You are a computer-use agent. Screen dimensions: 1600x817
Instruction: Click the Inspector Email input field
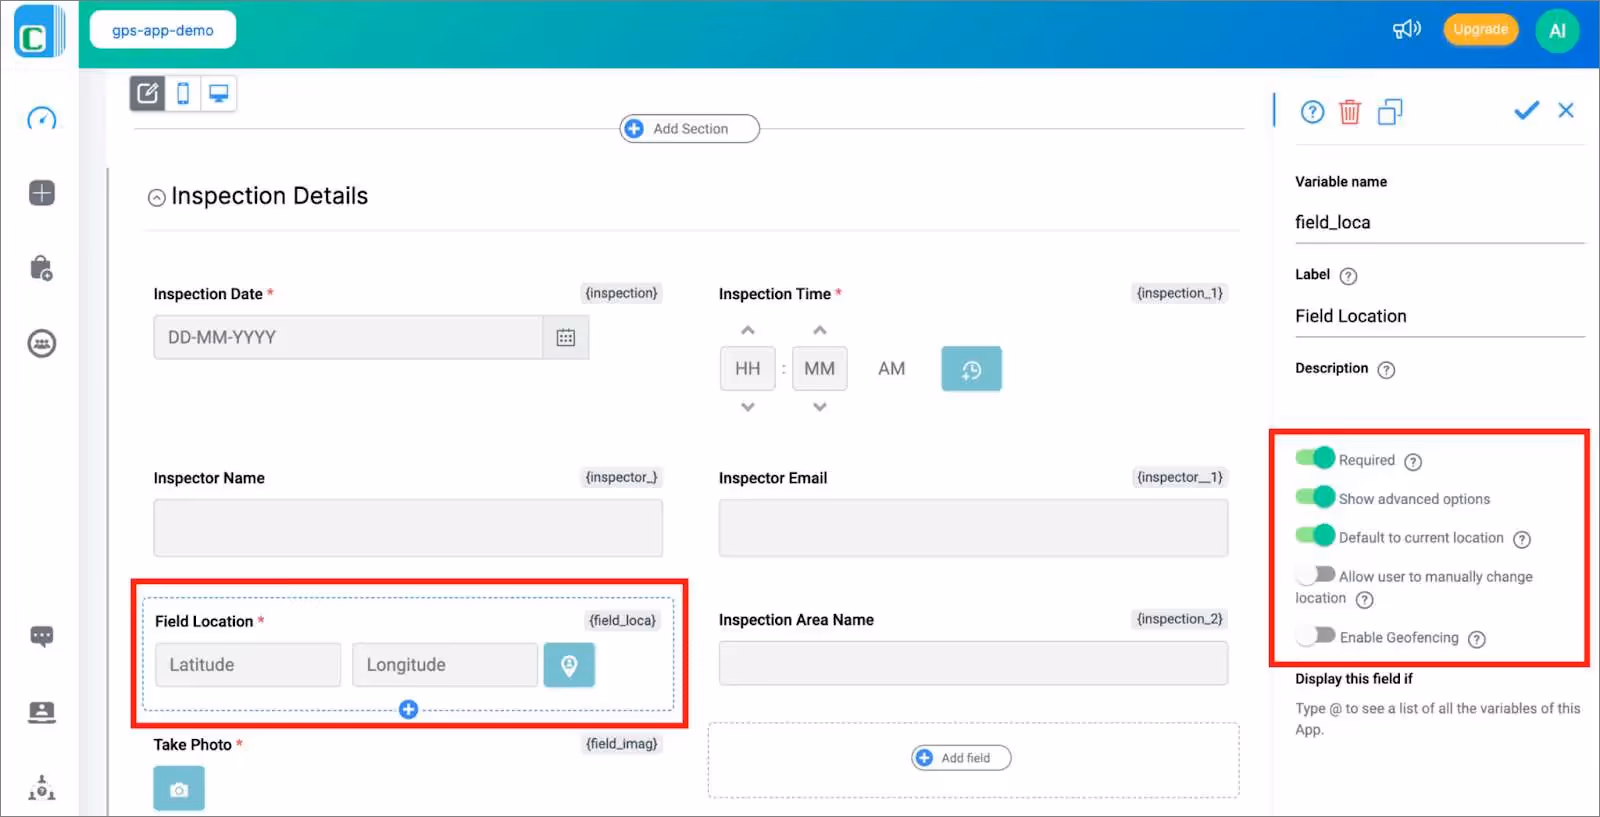pyautogui.click(x=973, y=528)
